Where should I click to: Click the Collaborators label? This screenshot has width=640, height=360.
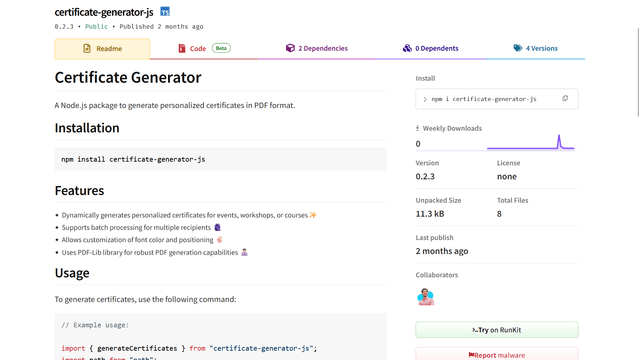tap(437, 275)
